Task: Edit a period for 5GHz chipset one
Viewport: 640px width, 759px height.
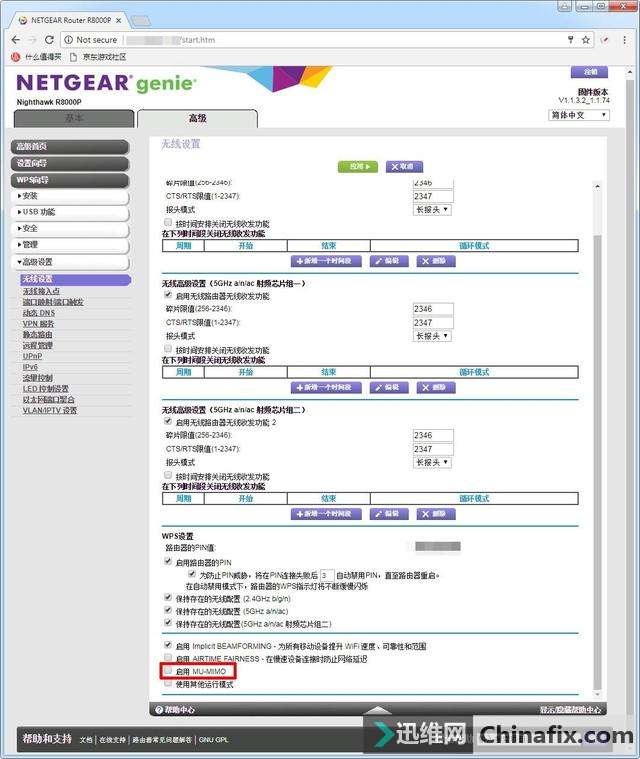Action: pyautogui.click(x=389, y=387)
